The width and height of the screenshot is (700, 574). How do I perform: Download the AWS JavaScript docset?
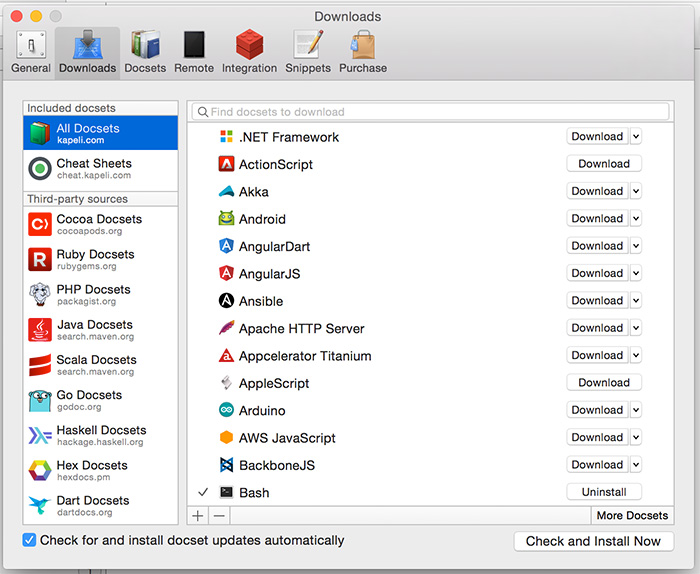pyautogui.click(x=597, y=437)
